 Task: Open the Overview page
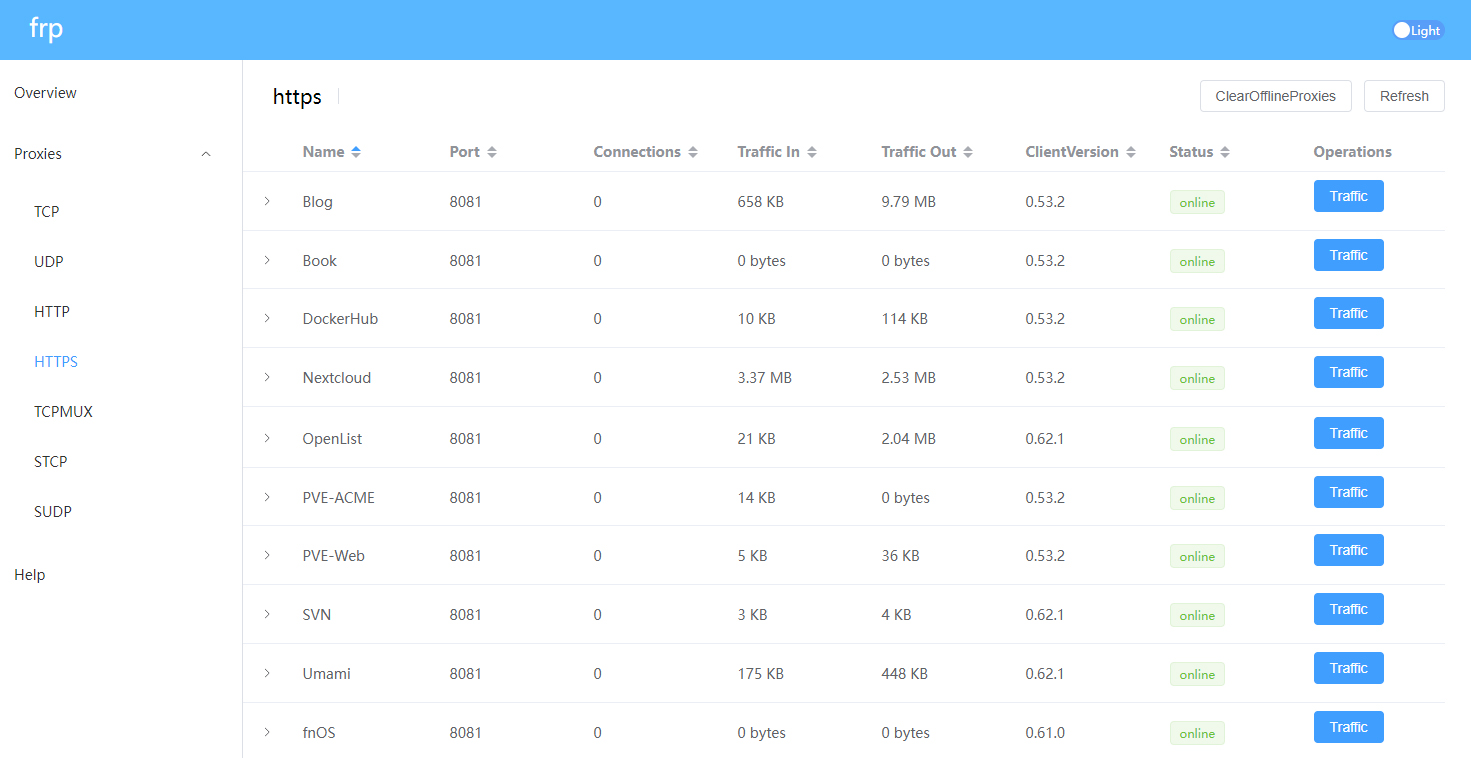coord(45,93)
